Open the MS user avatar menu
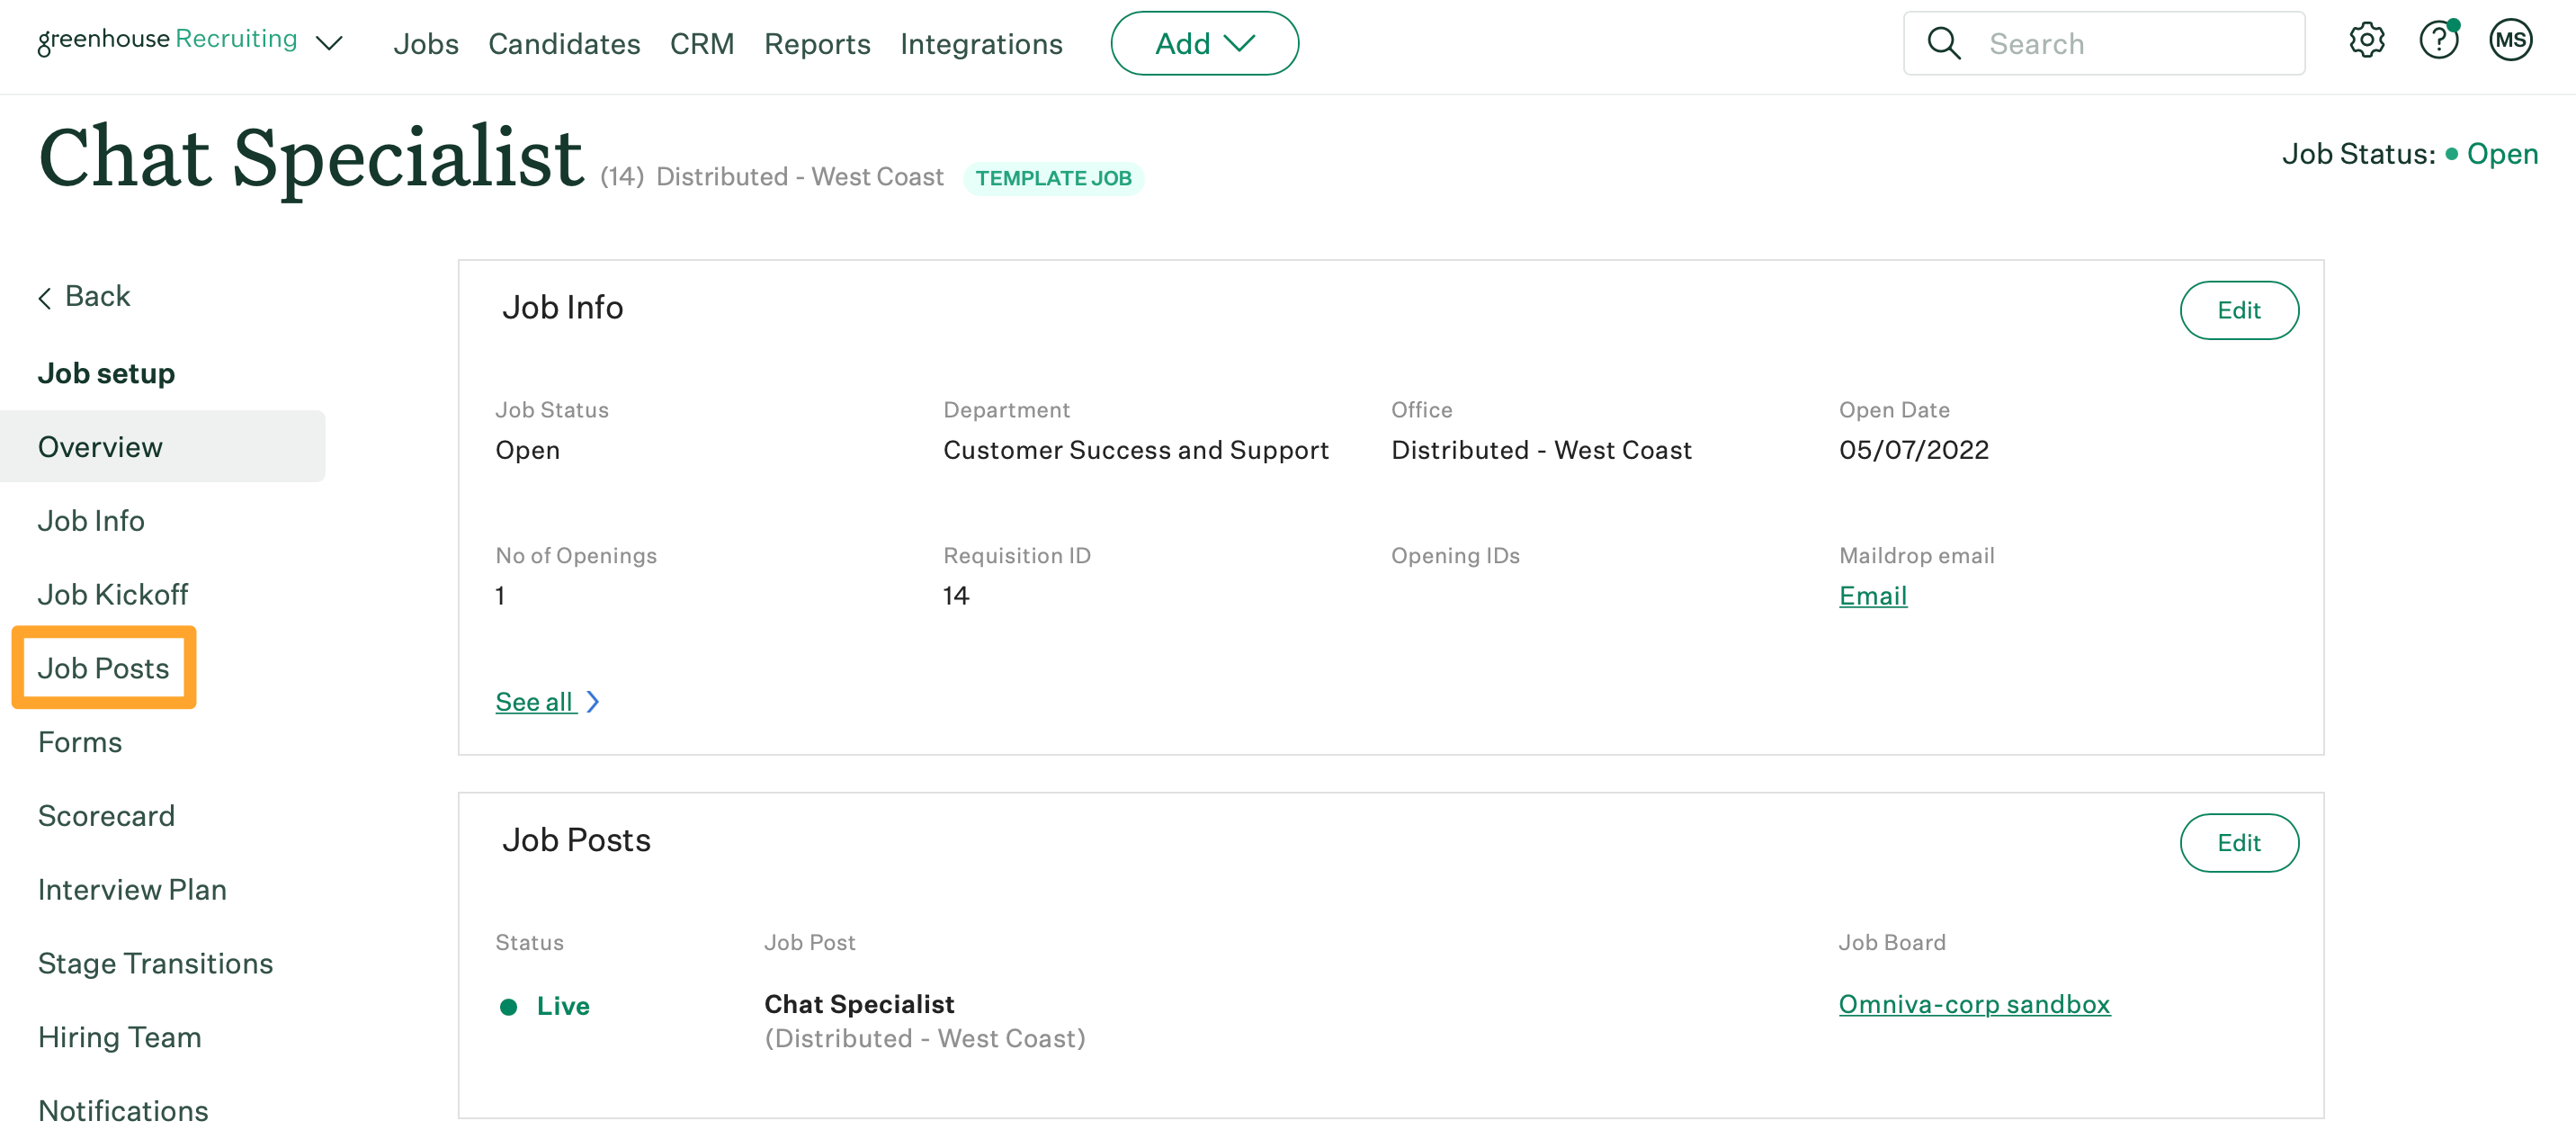The image size is (2576, 1148). pos(2510,41)
